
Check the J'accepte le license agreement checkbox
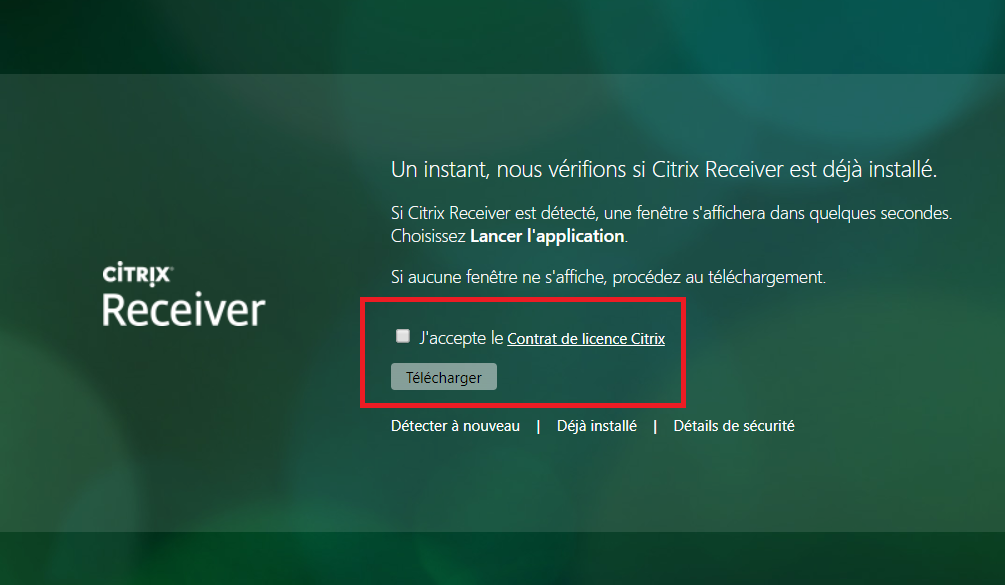[x=403, y=336]
